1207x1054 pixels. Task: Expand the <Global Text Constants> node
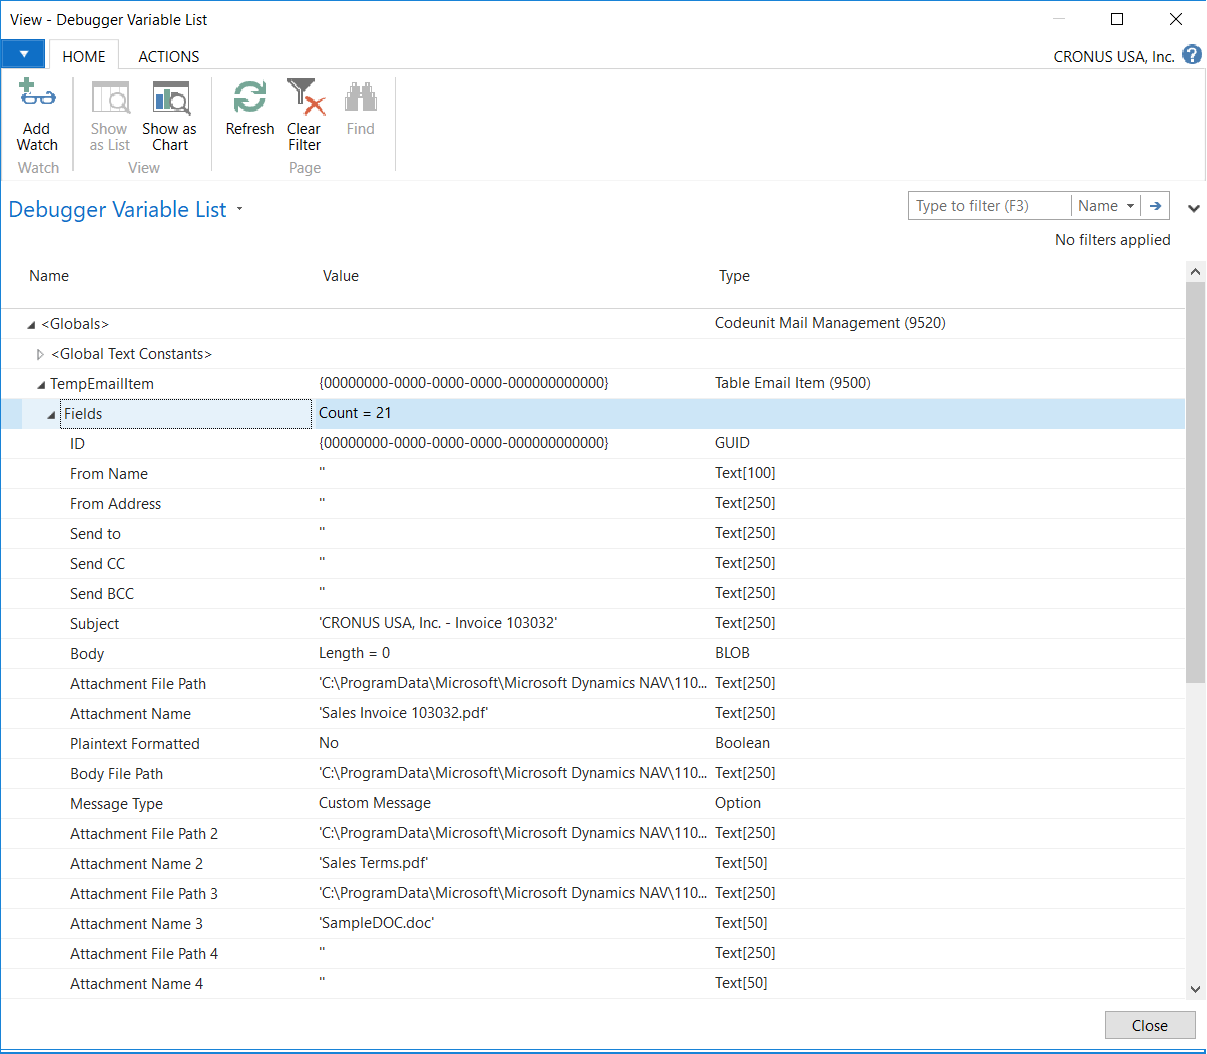(40, 354)
